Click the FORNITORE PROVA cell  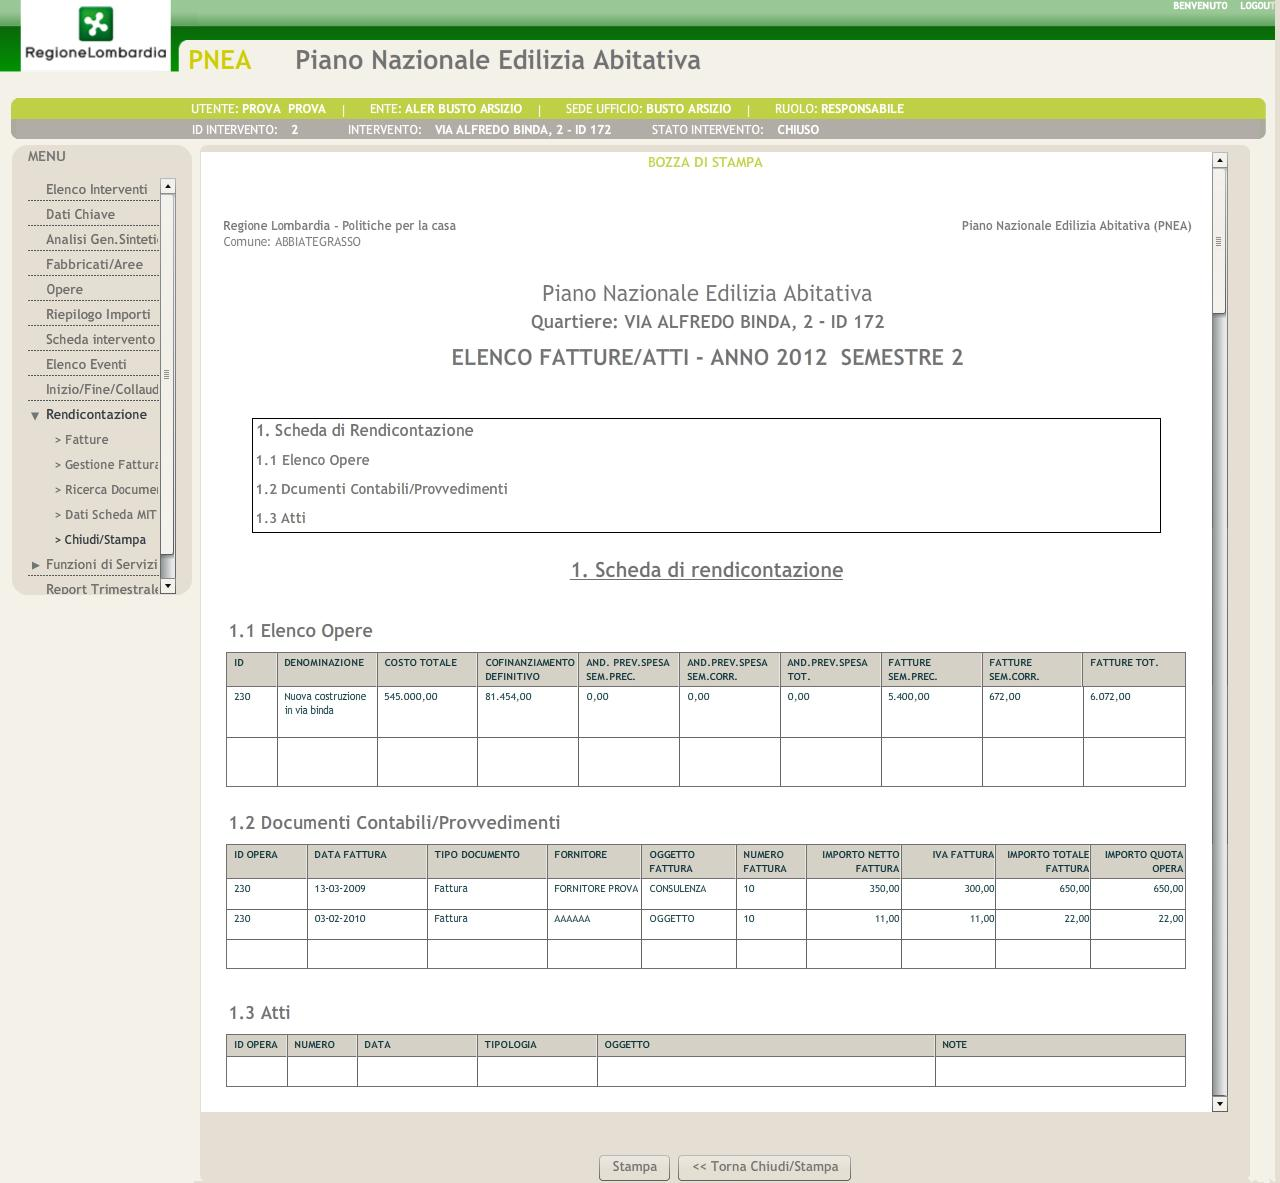[595, 893]
